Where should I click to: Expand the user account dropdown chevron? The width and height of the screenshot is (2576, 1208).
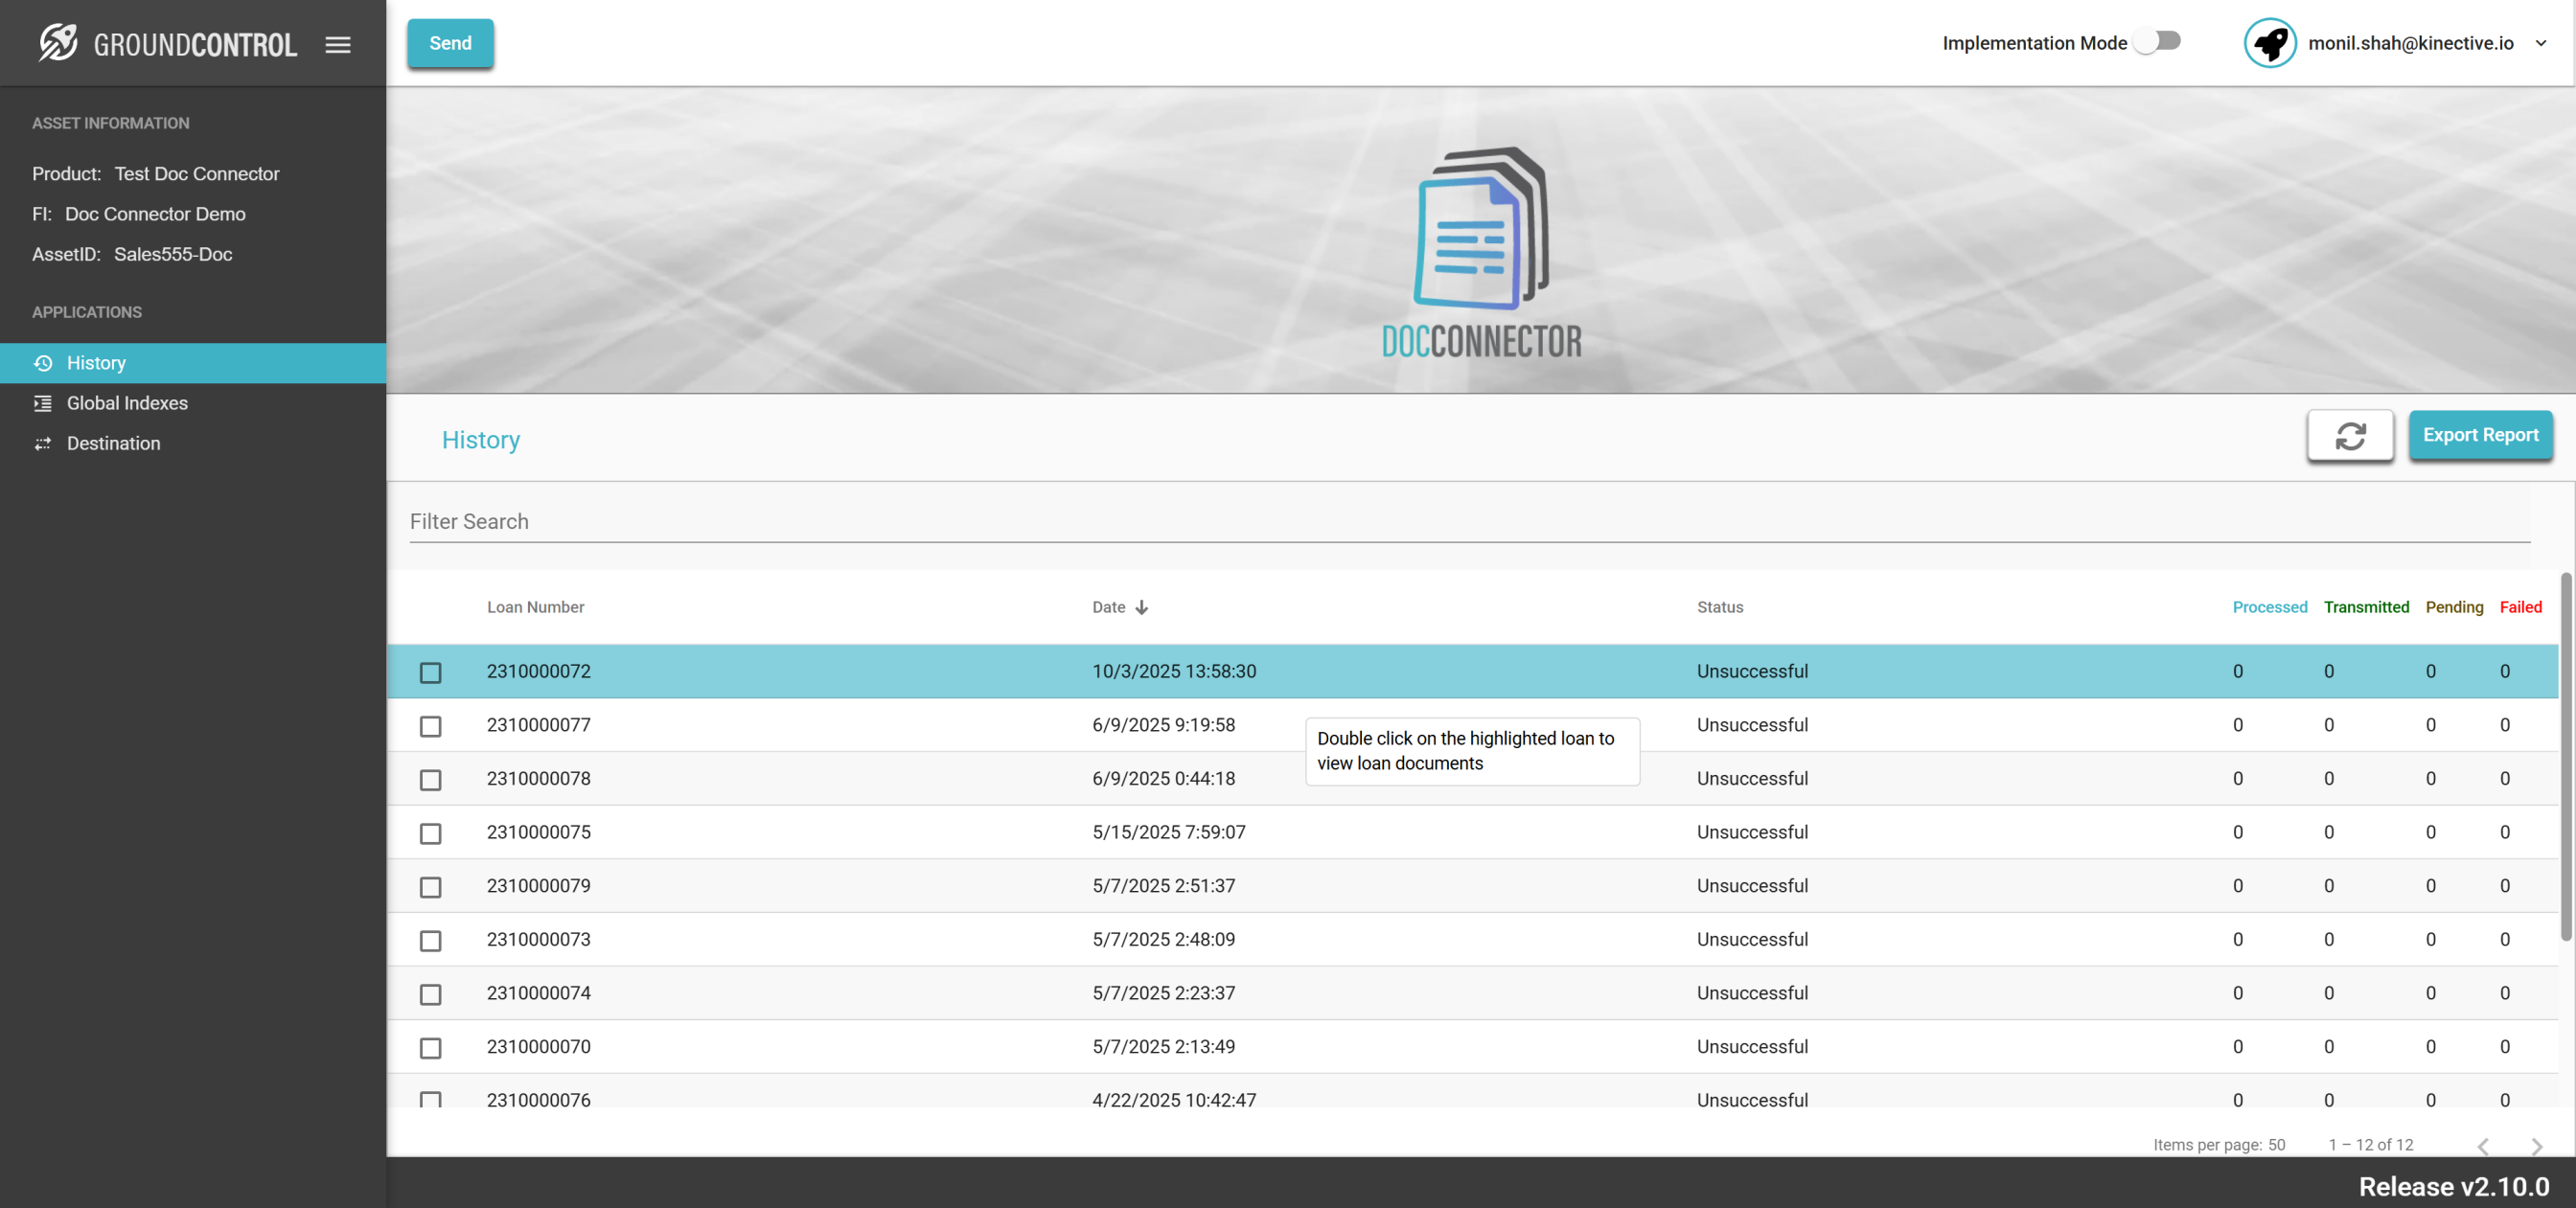pyautogui.click(x=2541, y=43)
